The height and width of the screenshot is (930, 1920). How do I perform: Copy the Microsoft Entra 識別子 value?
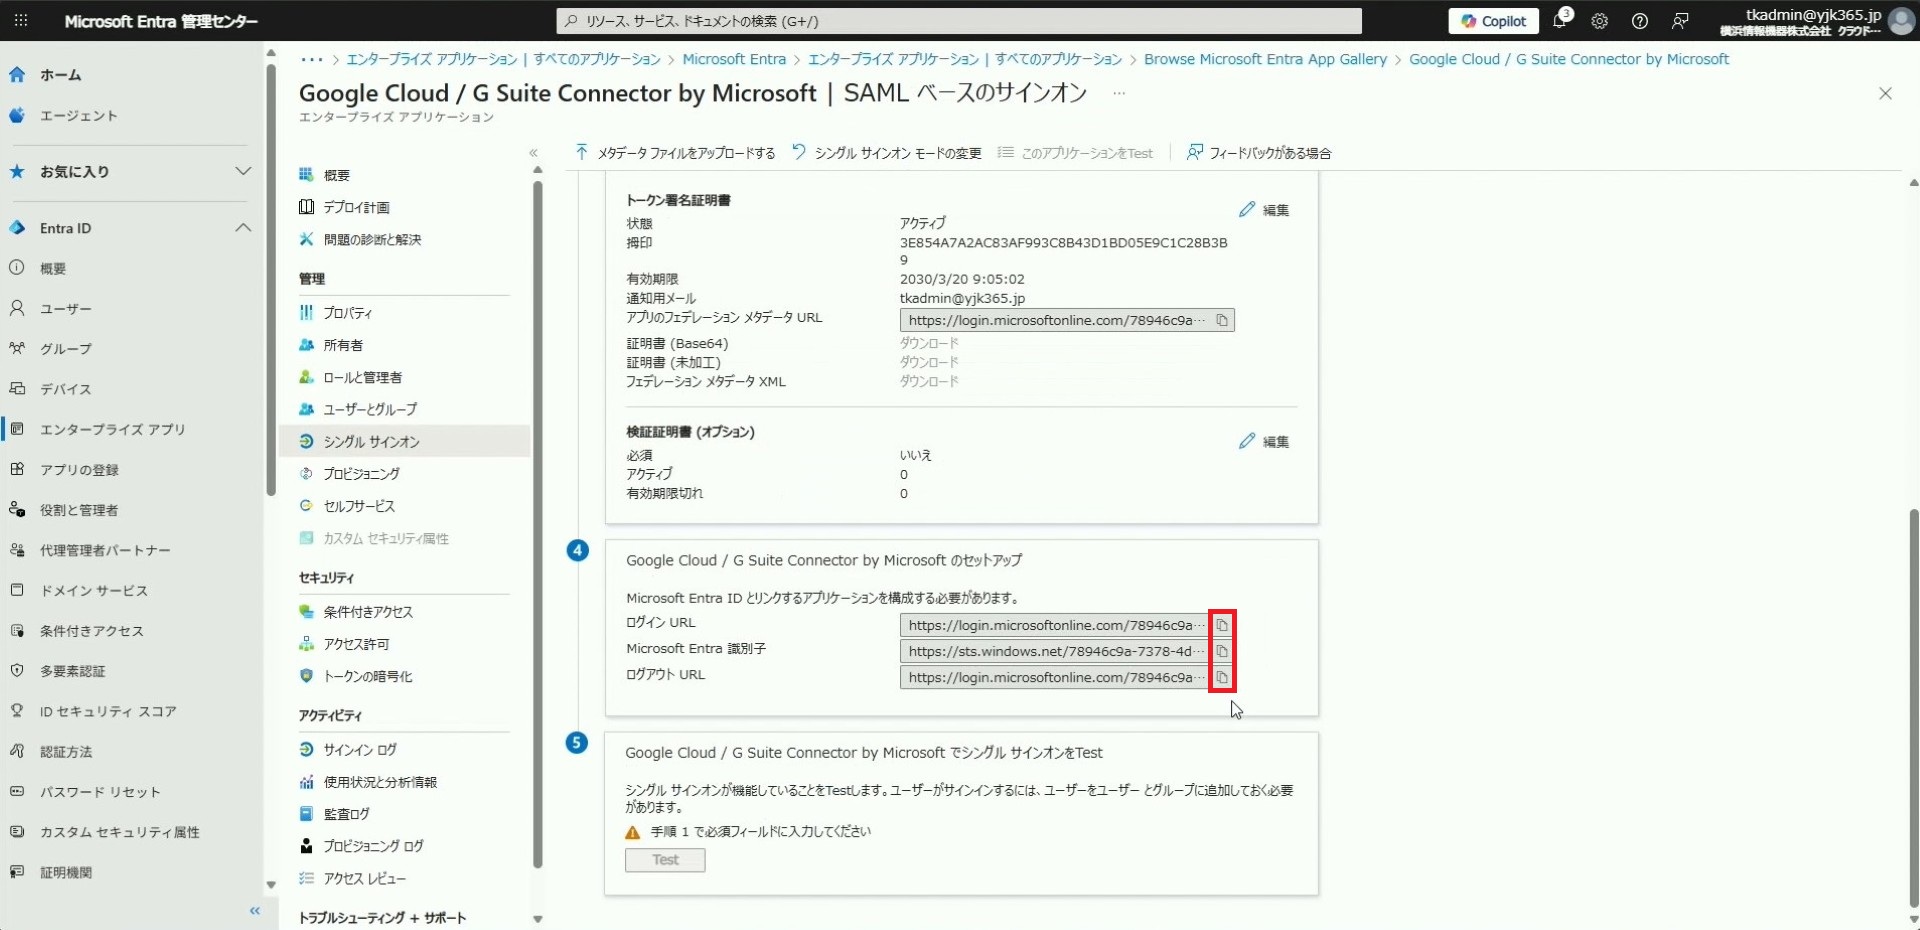click(x=1221, y=651)
